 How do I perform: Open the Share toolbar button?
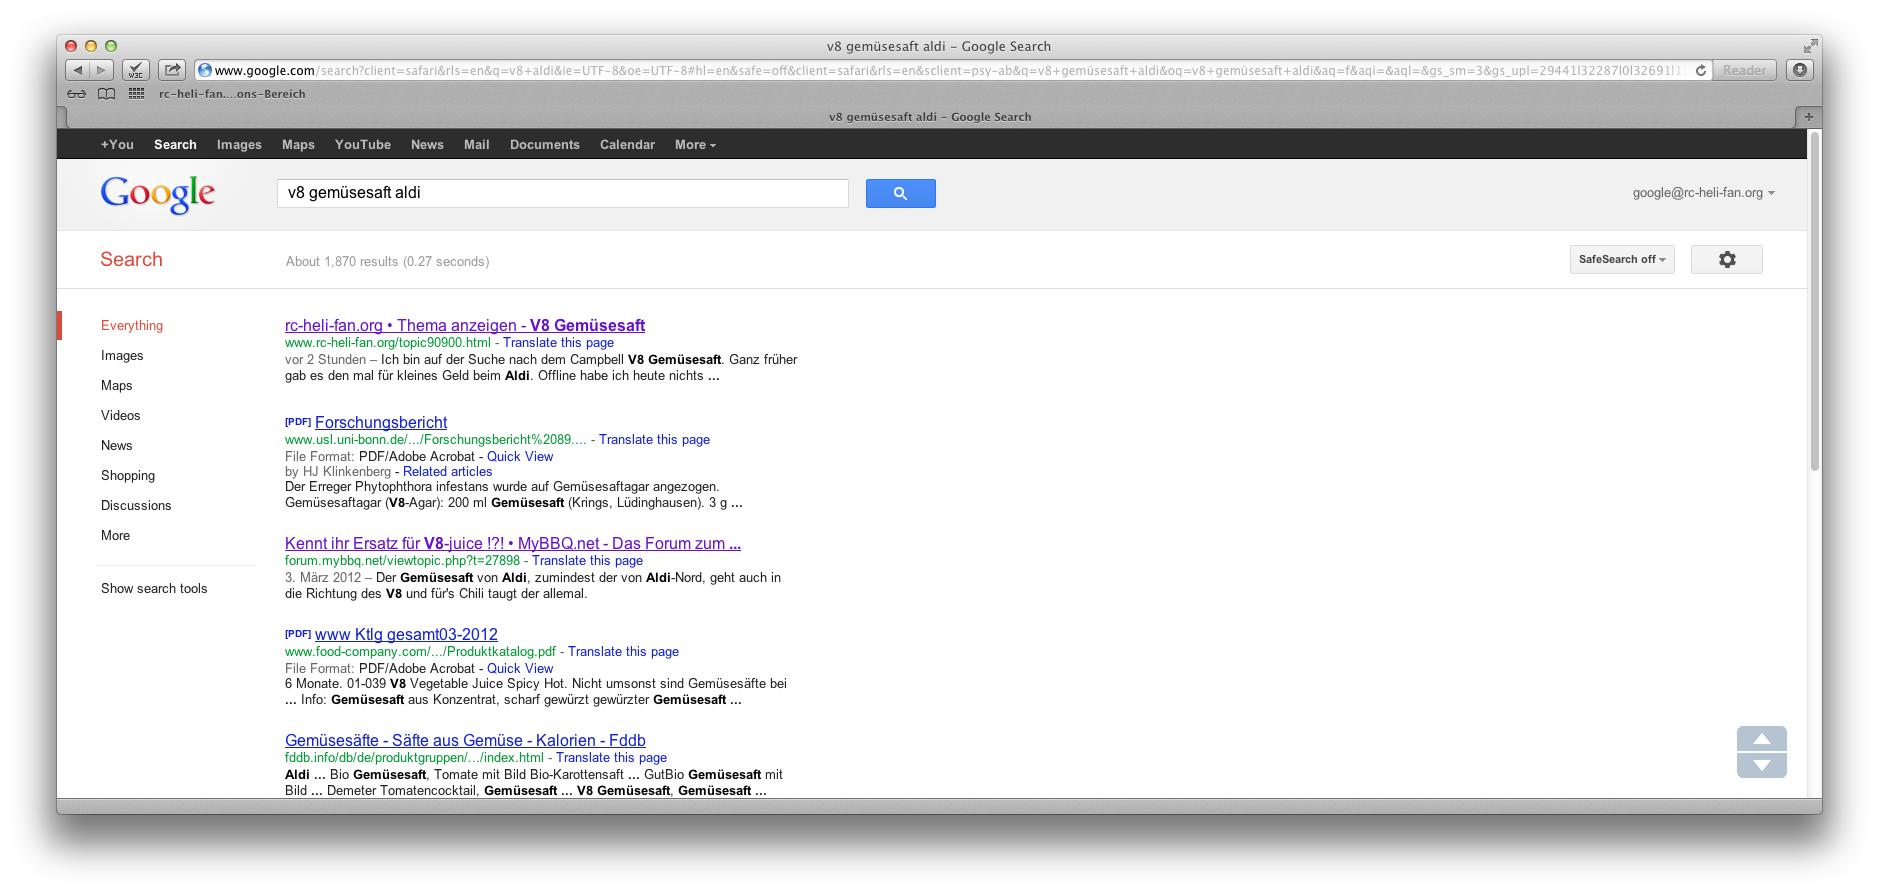(x=172, y=70)
